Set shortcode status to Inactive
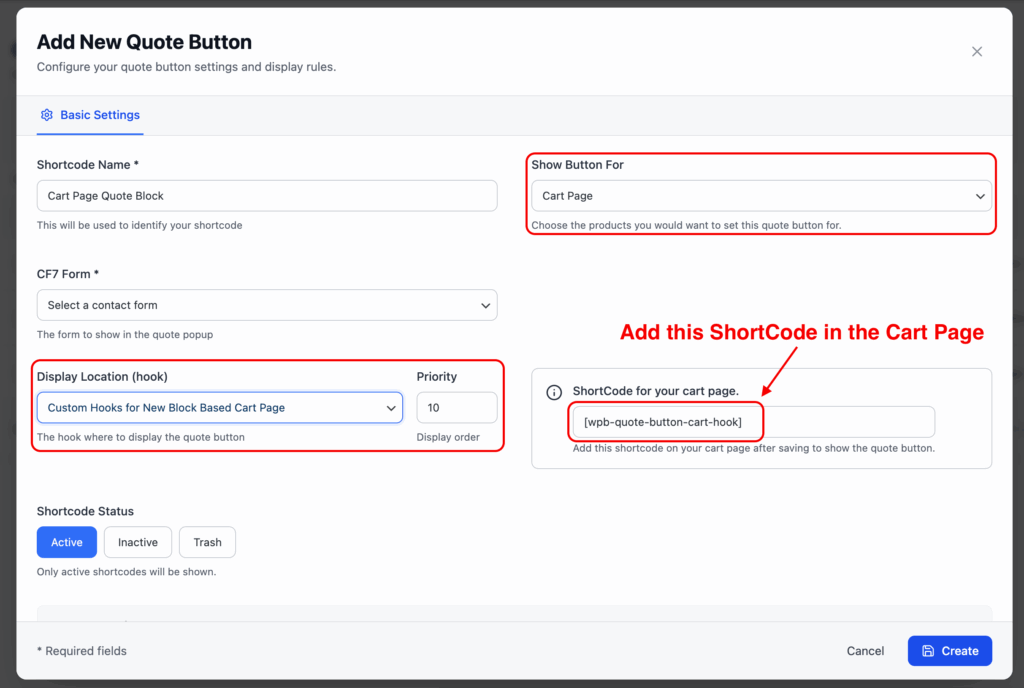This screenshot has width=1024, height=688. pyautogui.click(x=138, y=542)
